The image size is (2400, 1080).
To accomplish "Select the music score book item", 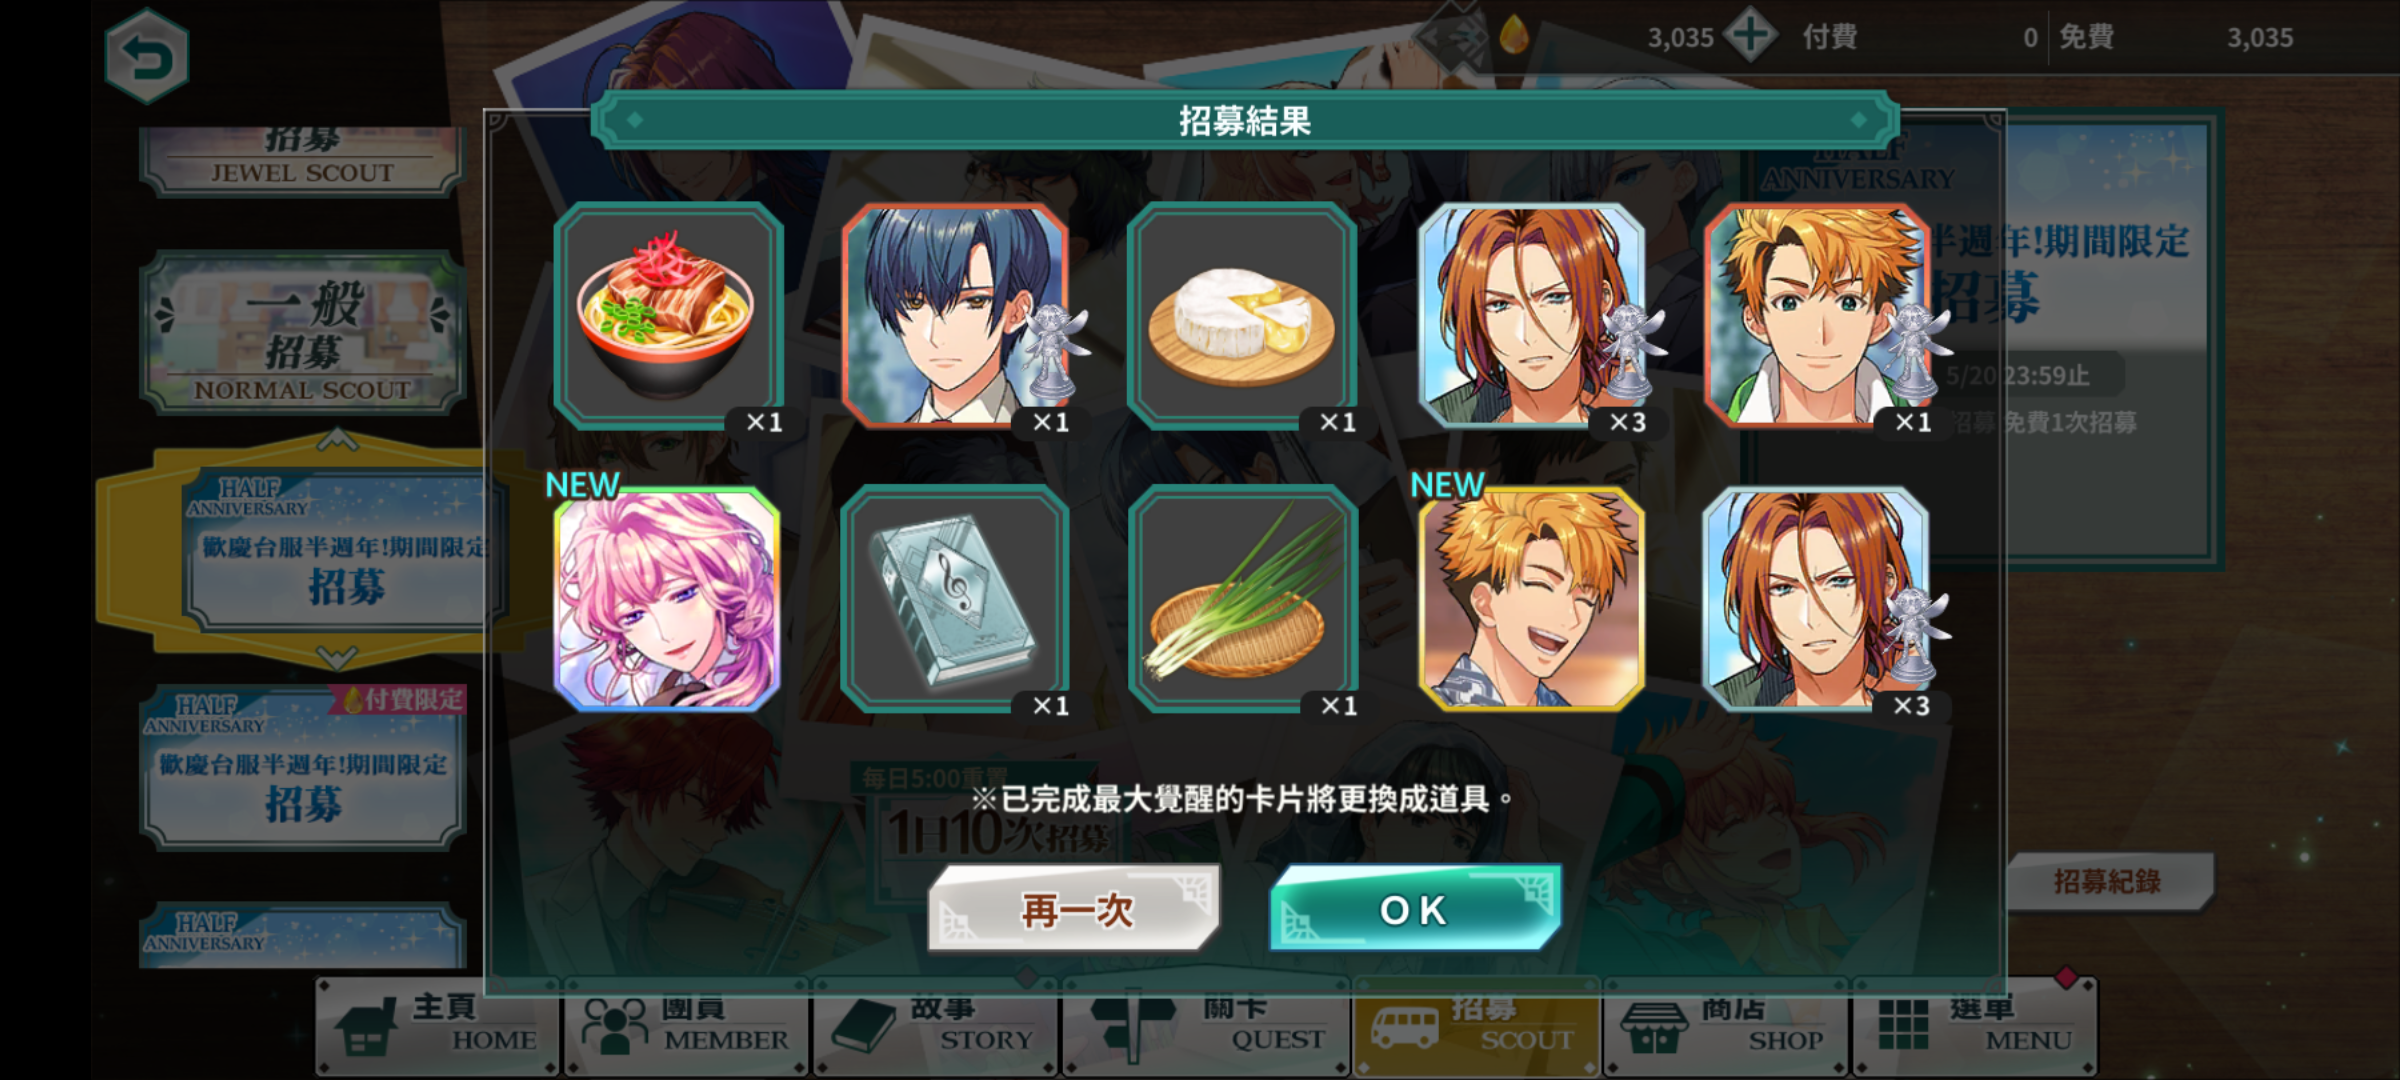I will point(955,599).
